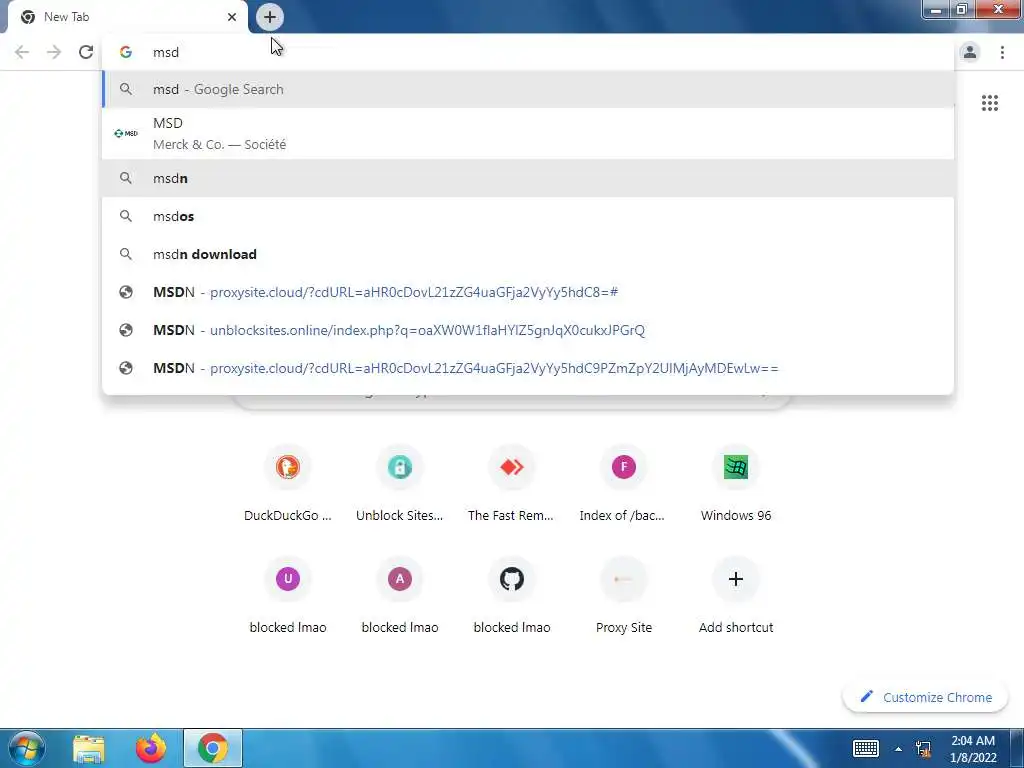
Task: Open MSDN proxysite.cloud suggestion ending with Lw==
Action: [528, 368]
